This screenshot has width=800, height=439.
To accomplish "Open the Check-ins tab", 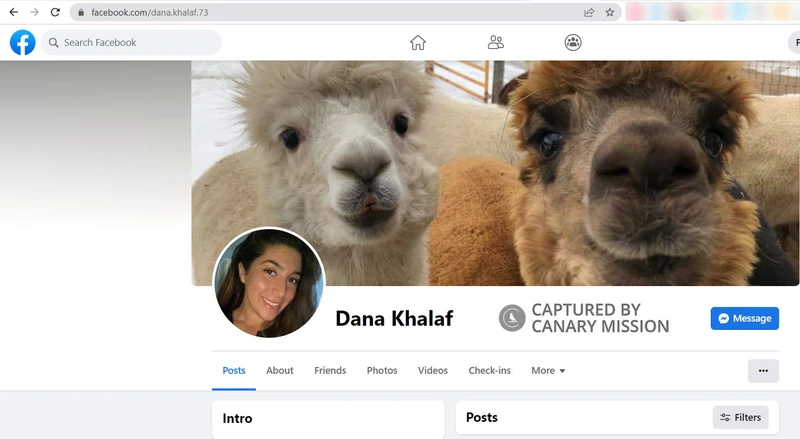I will 489,371.
